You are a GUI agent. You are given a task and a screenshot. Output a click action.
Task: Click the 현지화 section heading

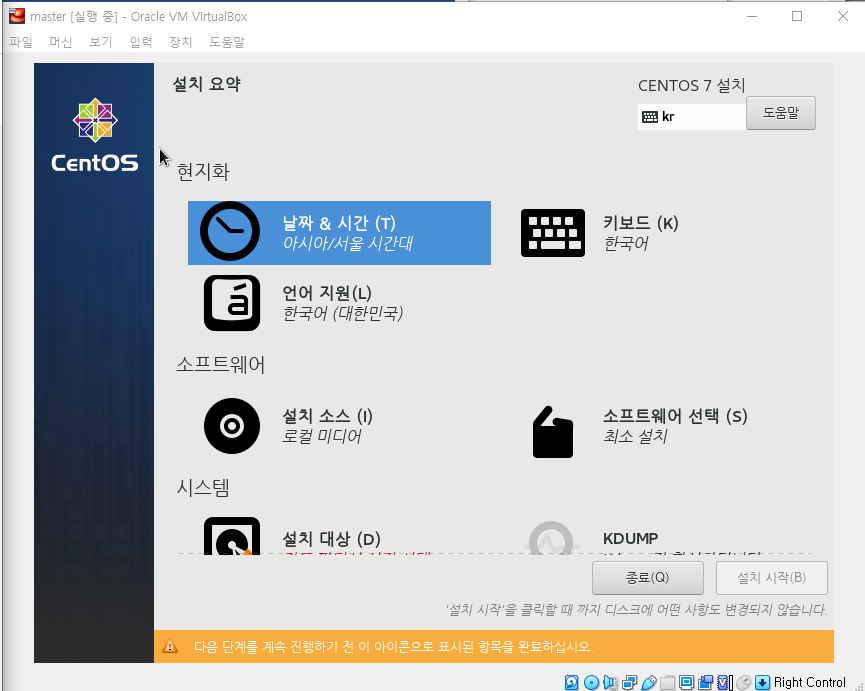click(203, 172)
